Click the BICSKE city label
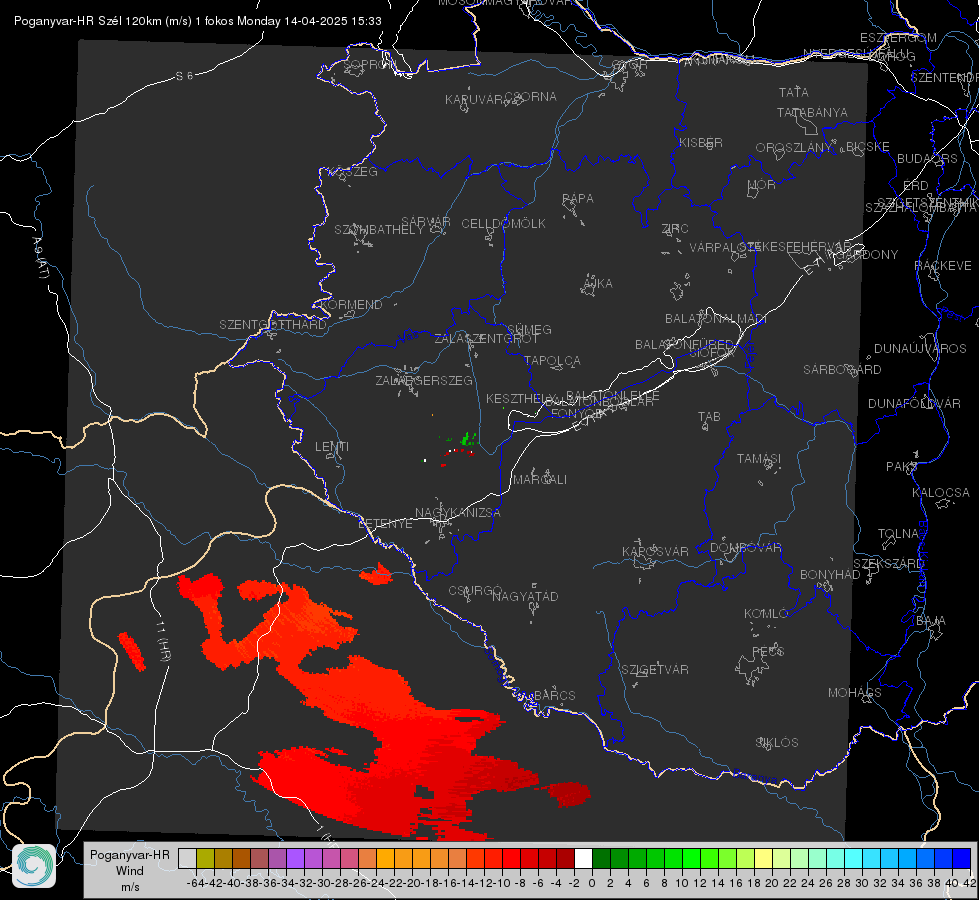 pos(868,147)
